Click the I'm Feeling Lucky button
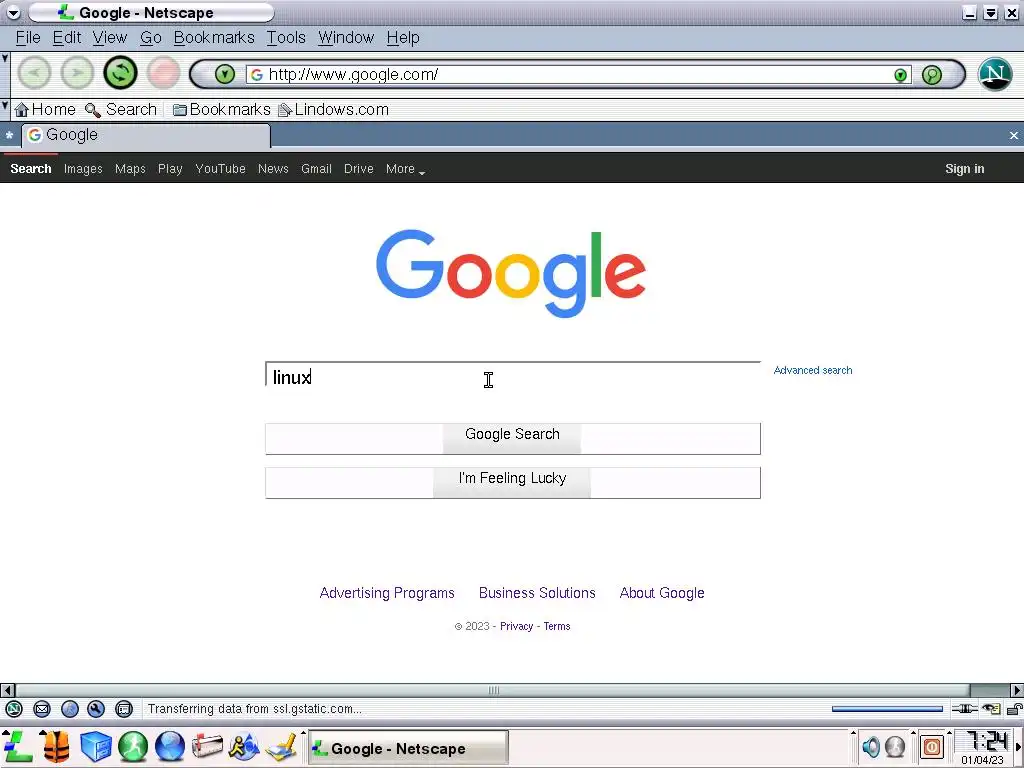Screen dimensions: 1024x768 (513, 483)
